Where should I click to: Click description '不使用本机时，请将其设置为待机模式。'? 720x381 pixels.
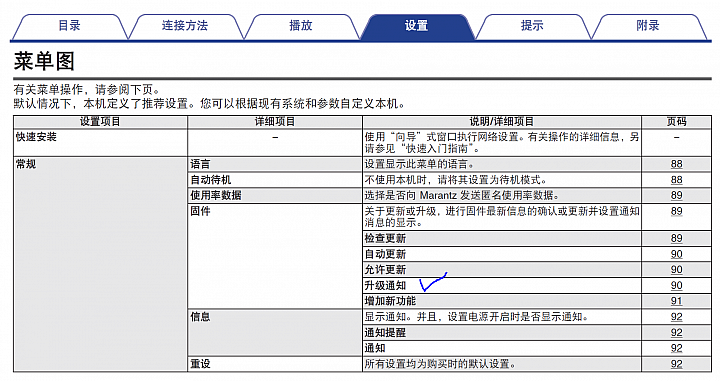(x=455, y=180)
